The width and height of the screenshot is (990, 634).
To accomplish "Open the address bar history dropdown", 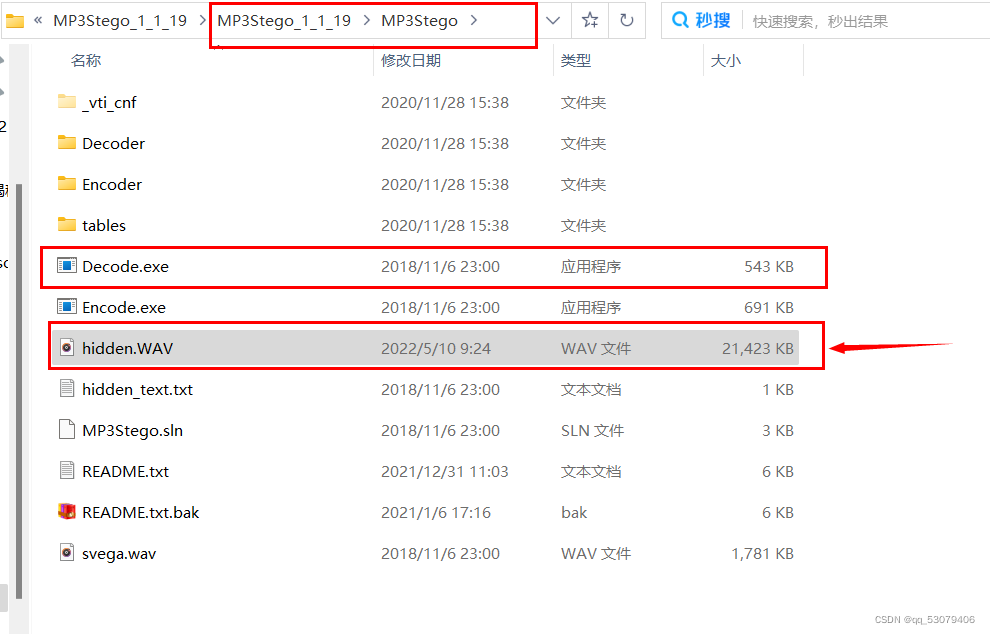I will pyautogui.click(x=553, y=21).
